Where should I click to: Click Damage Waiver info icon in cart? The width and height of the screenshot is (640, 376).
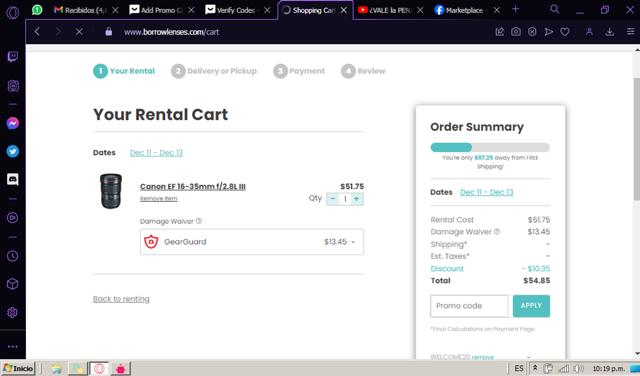point(199,221)
